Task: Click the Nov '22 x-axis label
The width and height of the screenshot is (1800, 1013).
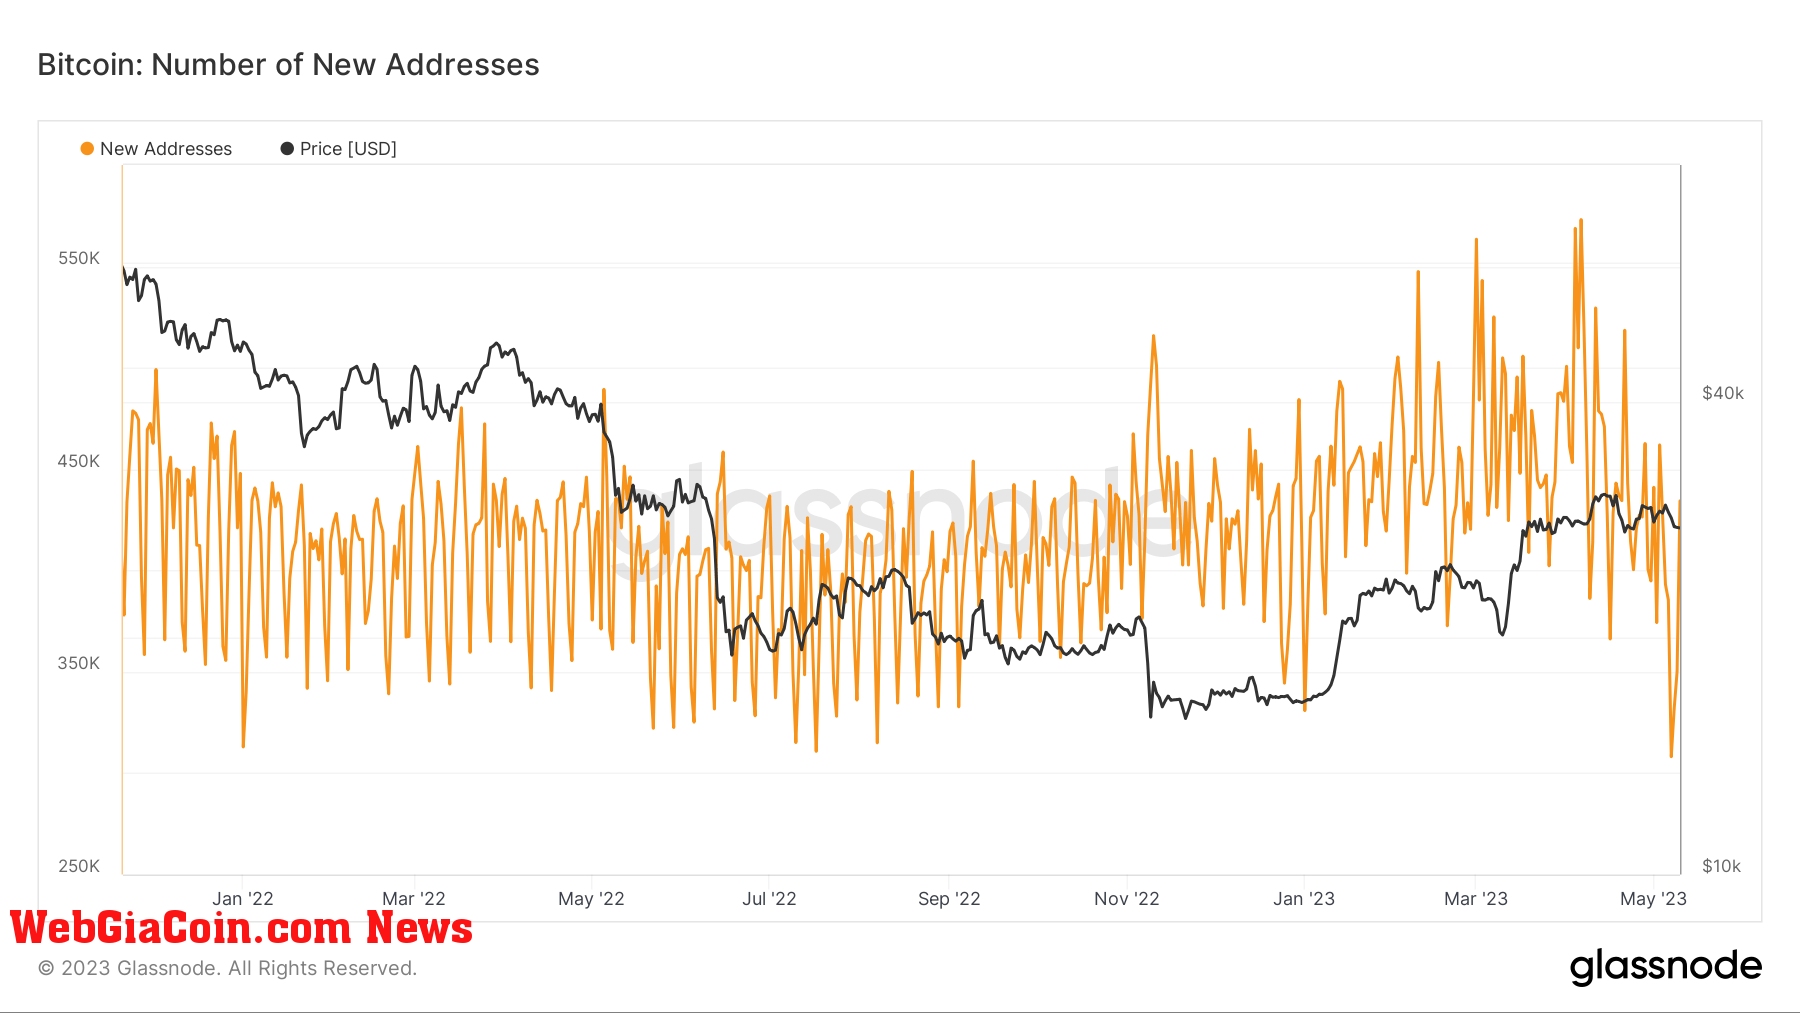Action: click(x=1127, y=899)
